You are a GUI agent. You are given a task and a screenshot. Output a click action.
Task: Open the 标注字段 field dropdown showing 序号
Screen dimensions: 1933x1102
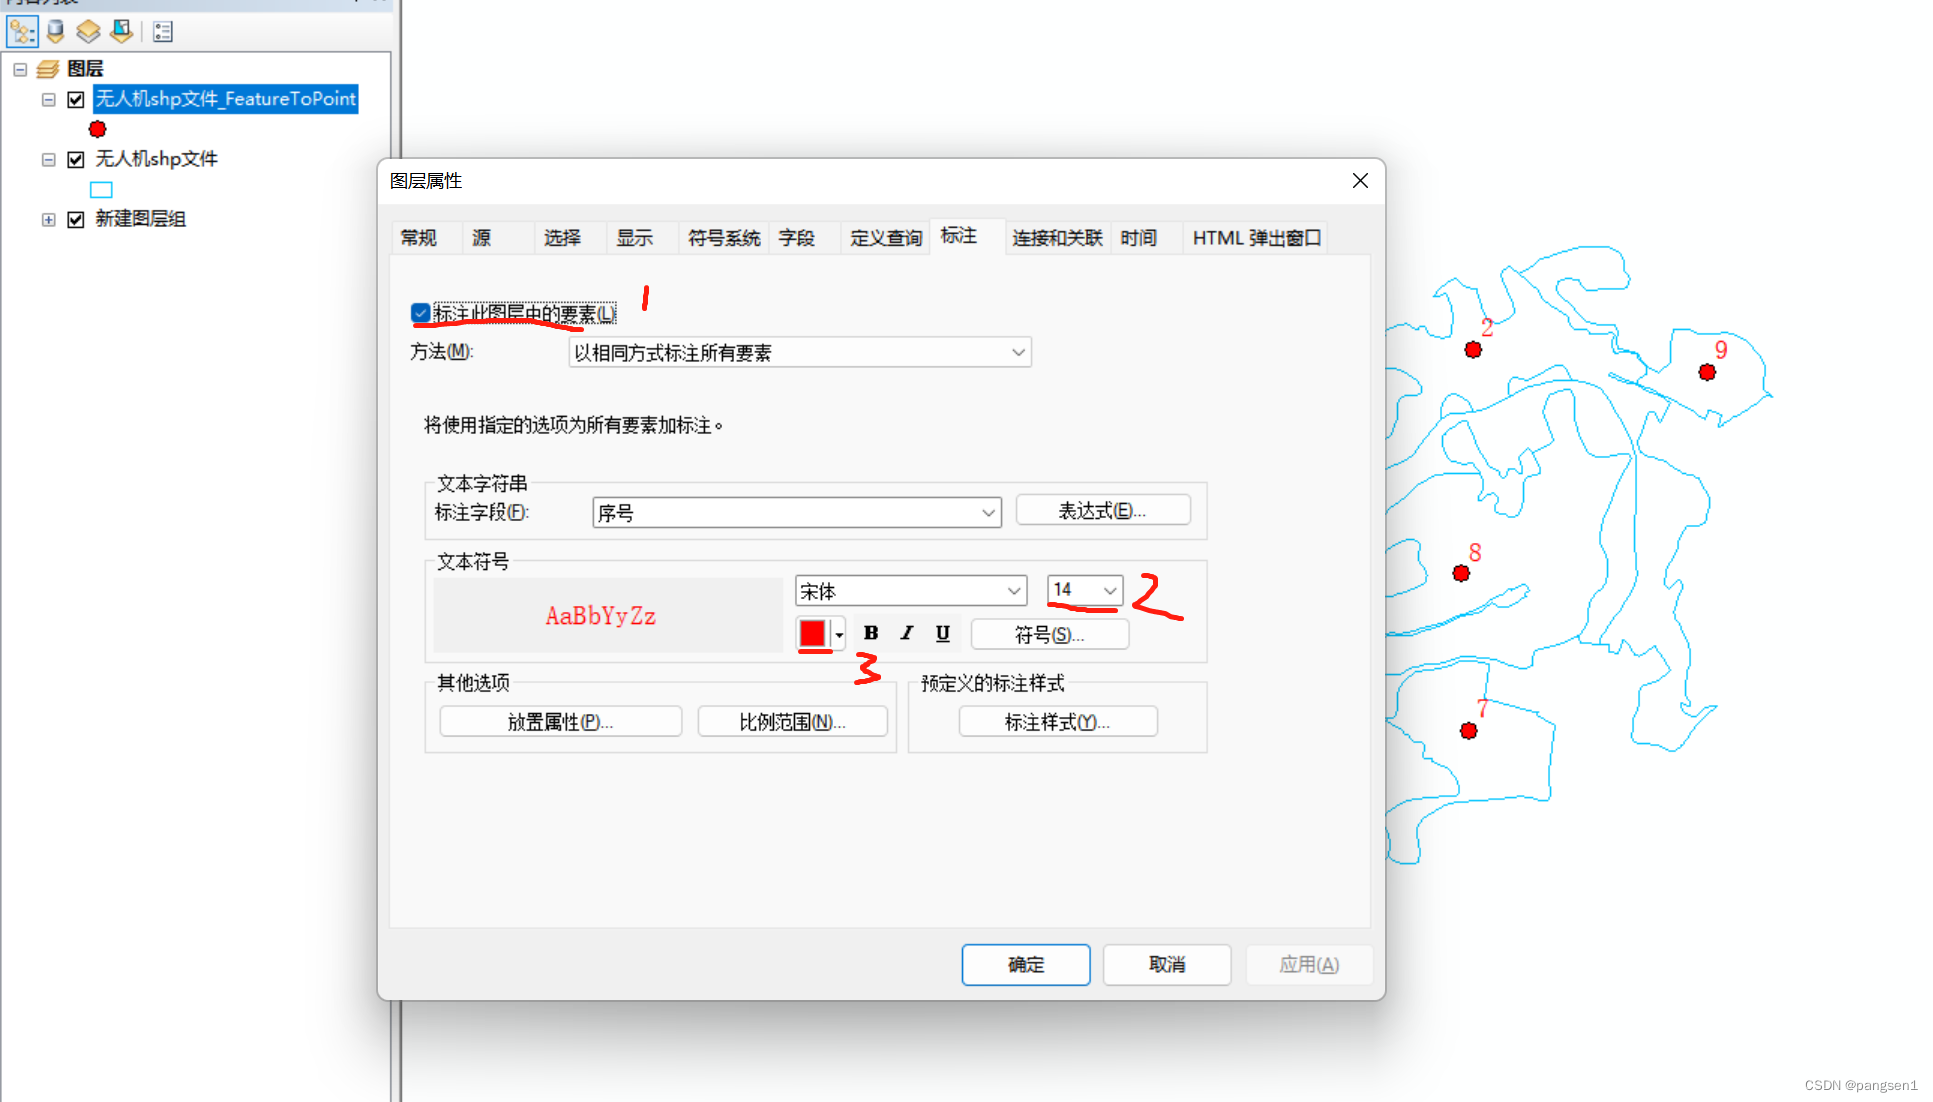989,512
